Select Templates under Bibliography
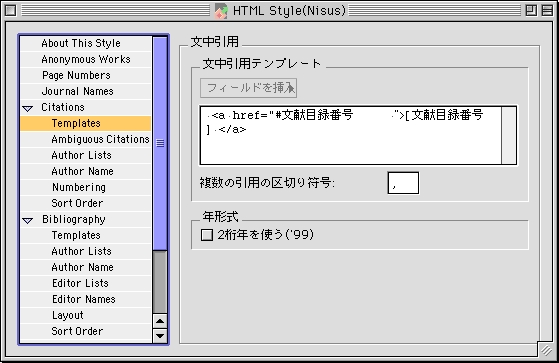Screen dimensions: 559x363 tap(86, 235)
